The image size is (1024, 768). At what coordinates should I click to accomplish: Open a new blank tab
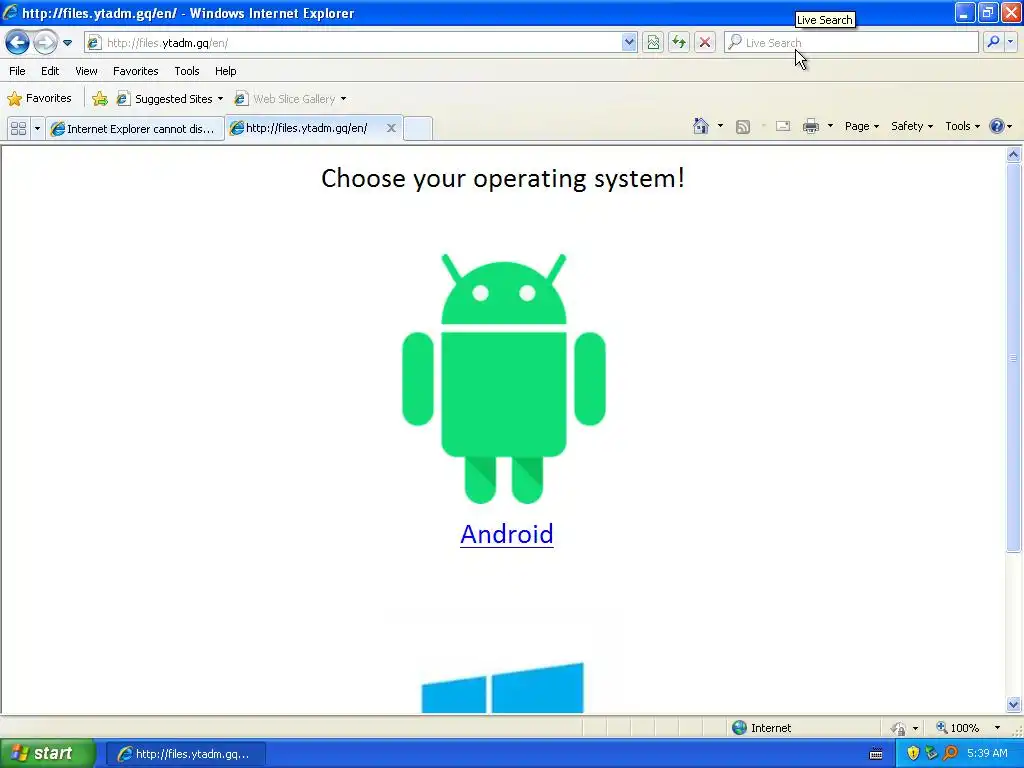[417, 129]
